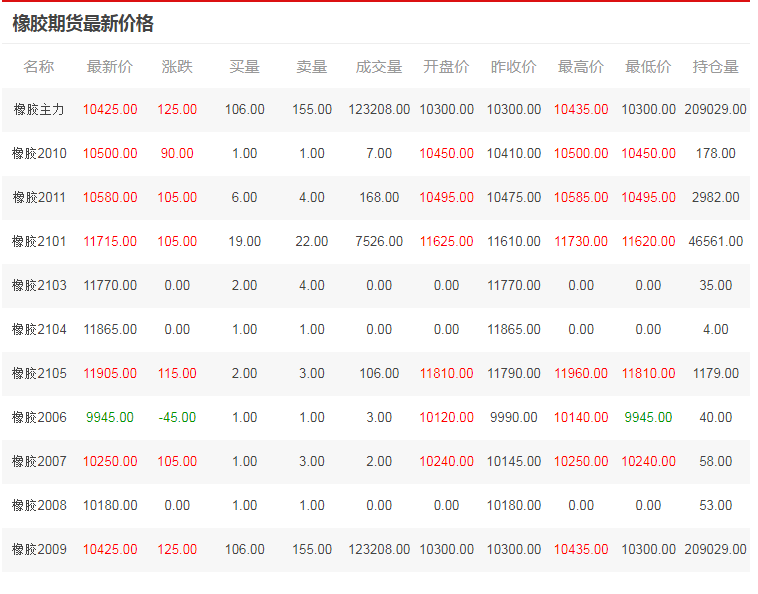Click the 橡胶2105 contract name
The image size is (758, 594).
(39, 373)
